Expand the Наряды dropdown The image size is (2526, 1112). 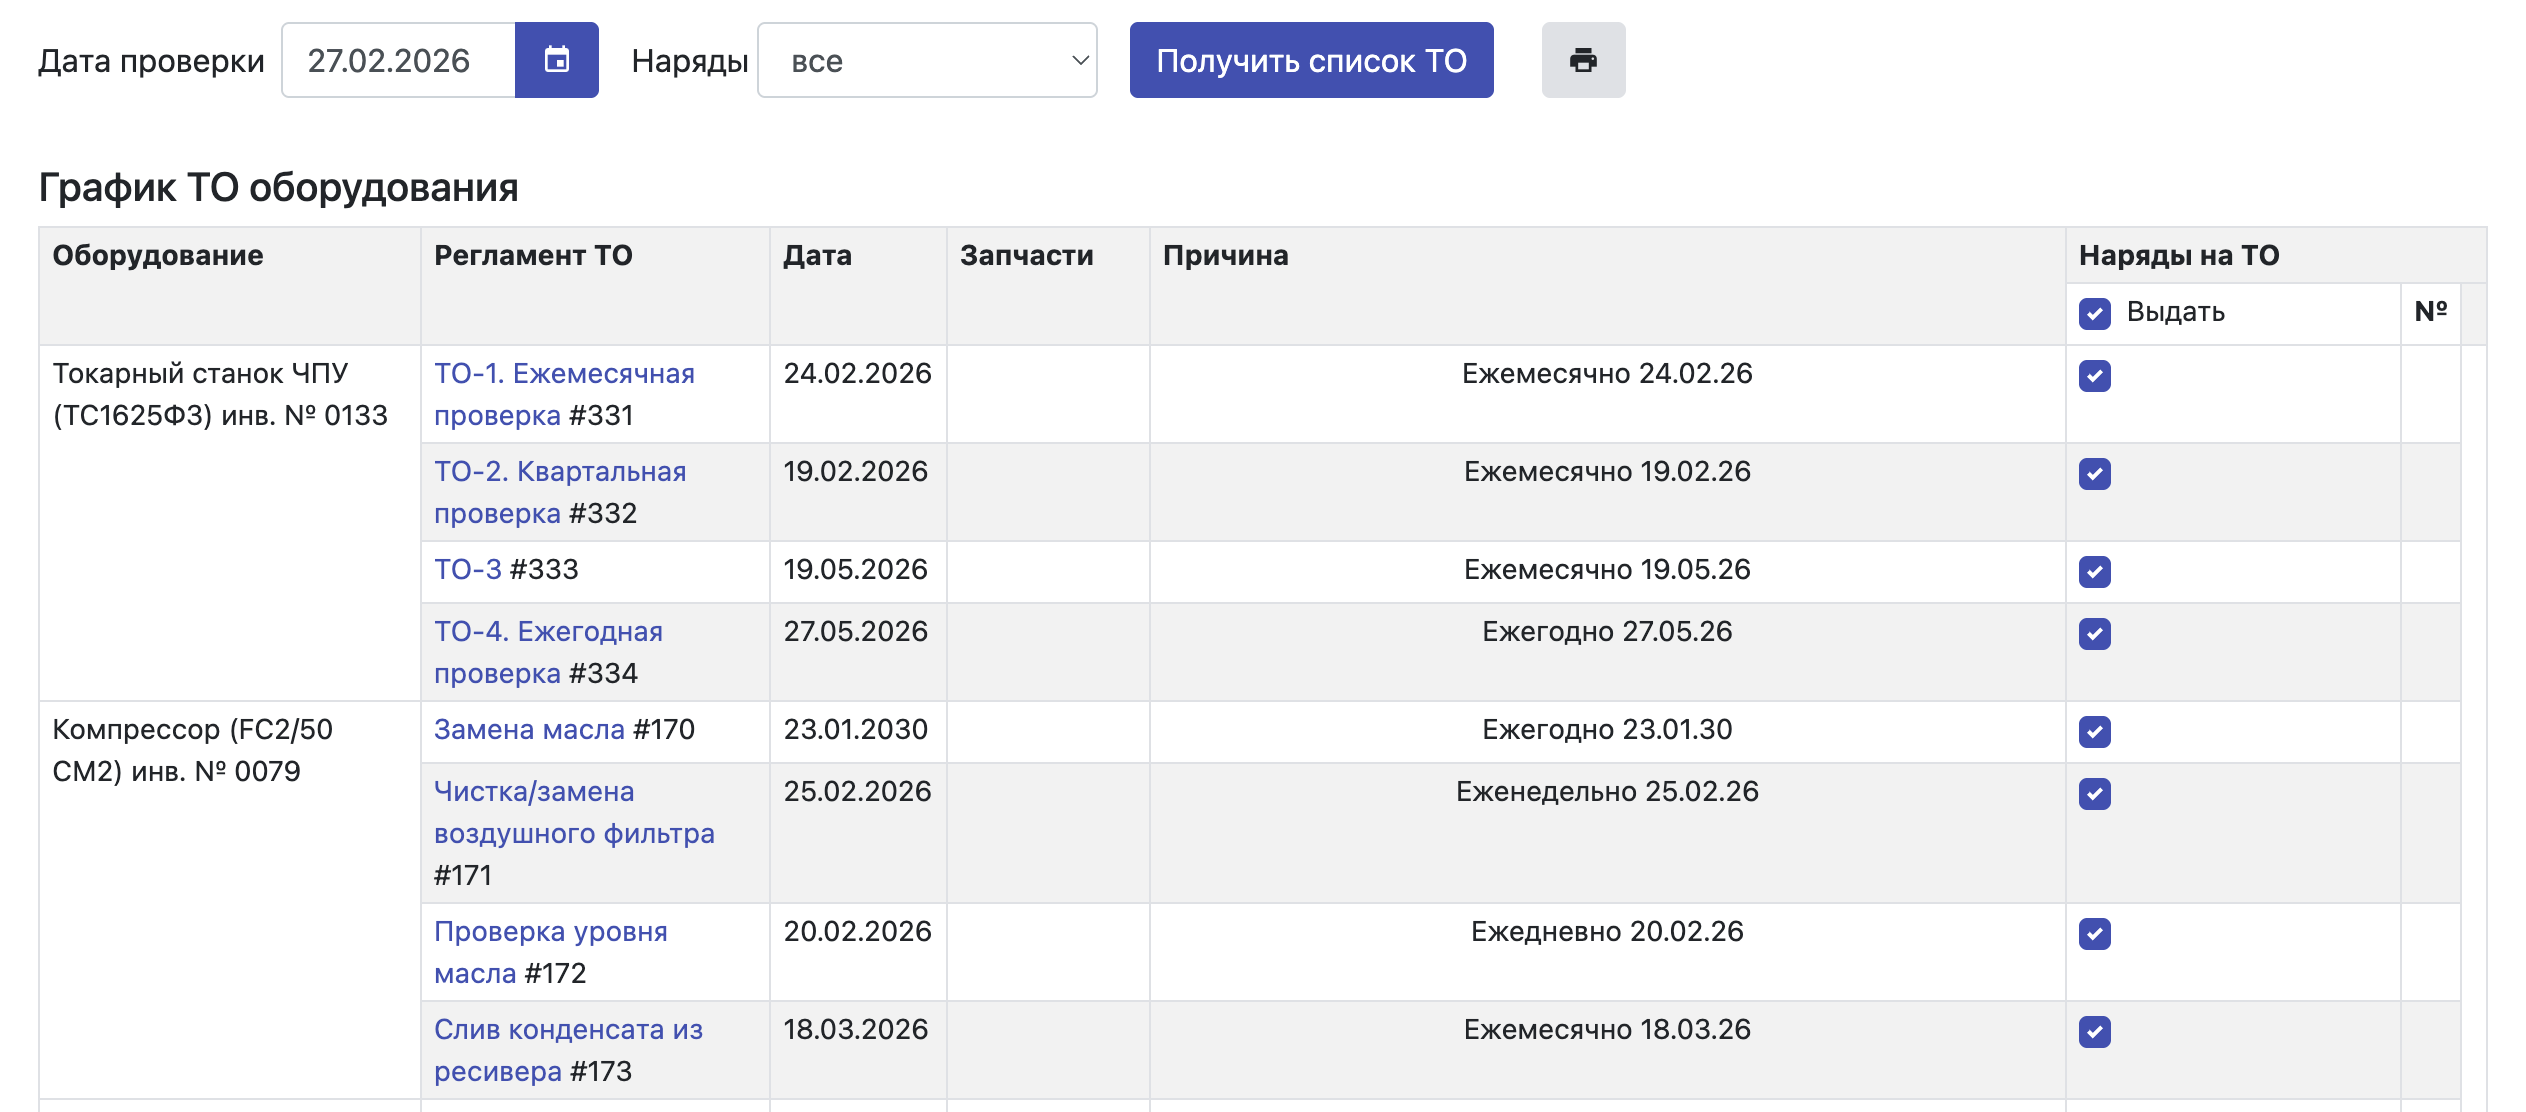coord(926,60)
